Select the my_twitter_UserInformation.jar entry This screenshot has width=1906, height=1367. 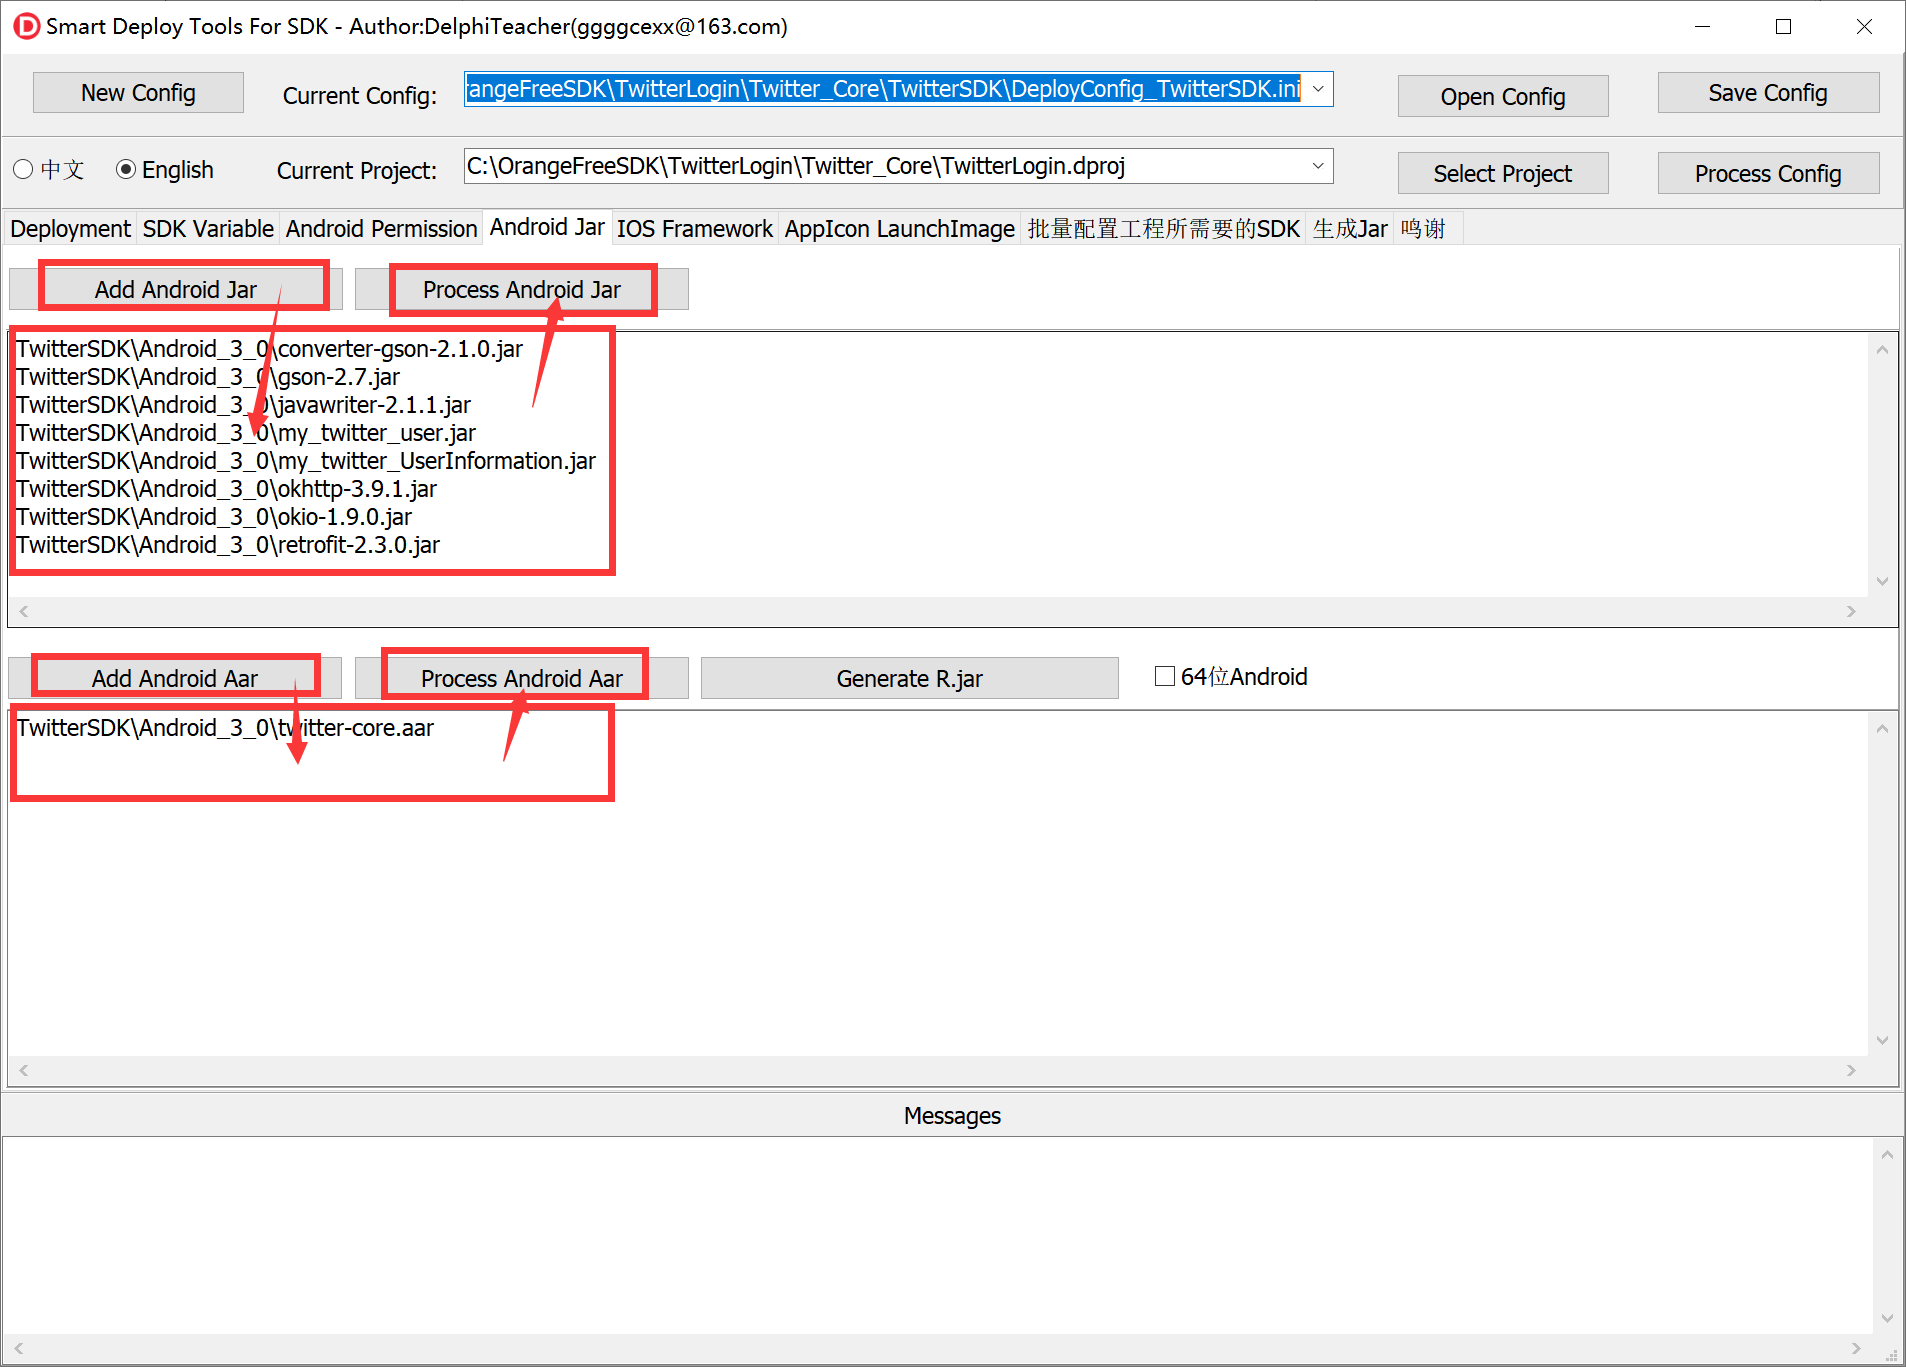coord(306,461)
